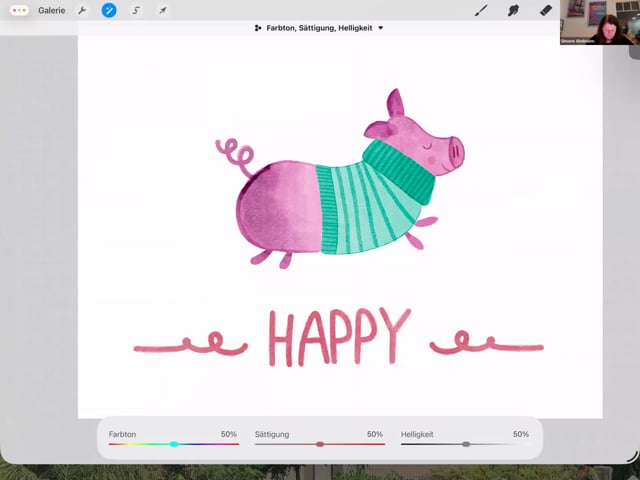
Task: Click the Farbton 50% value
Action: pos(229,434)
